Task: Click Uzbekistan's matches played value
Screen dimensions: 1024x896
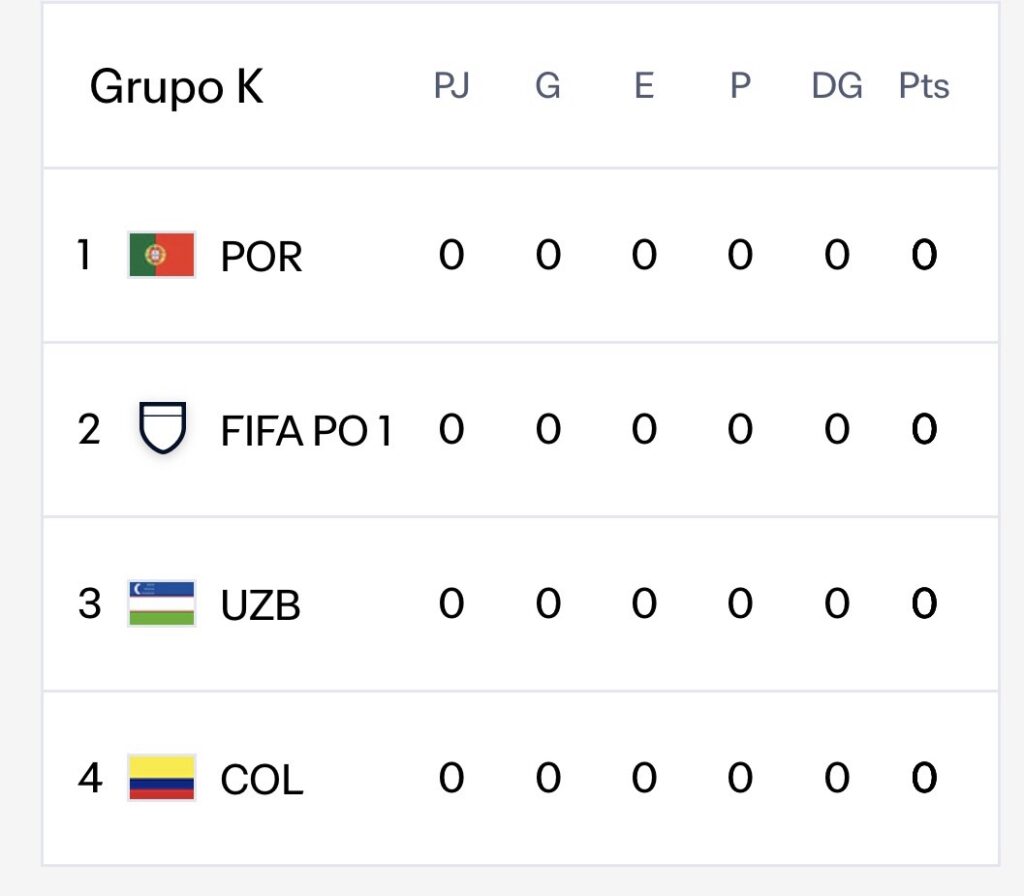Action: 451,604
